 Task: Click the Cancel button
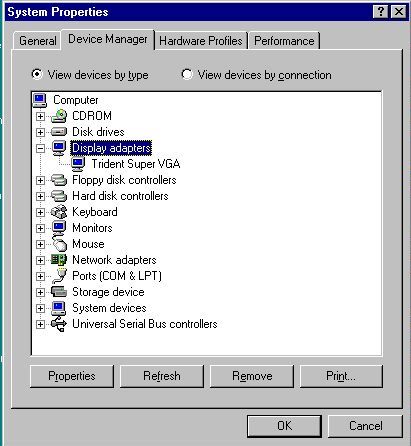365,426
